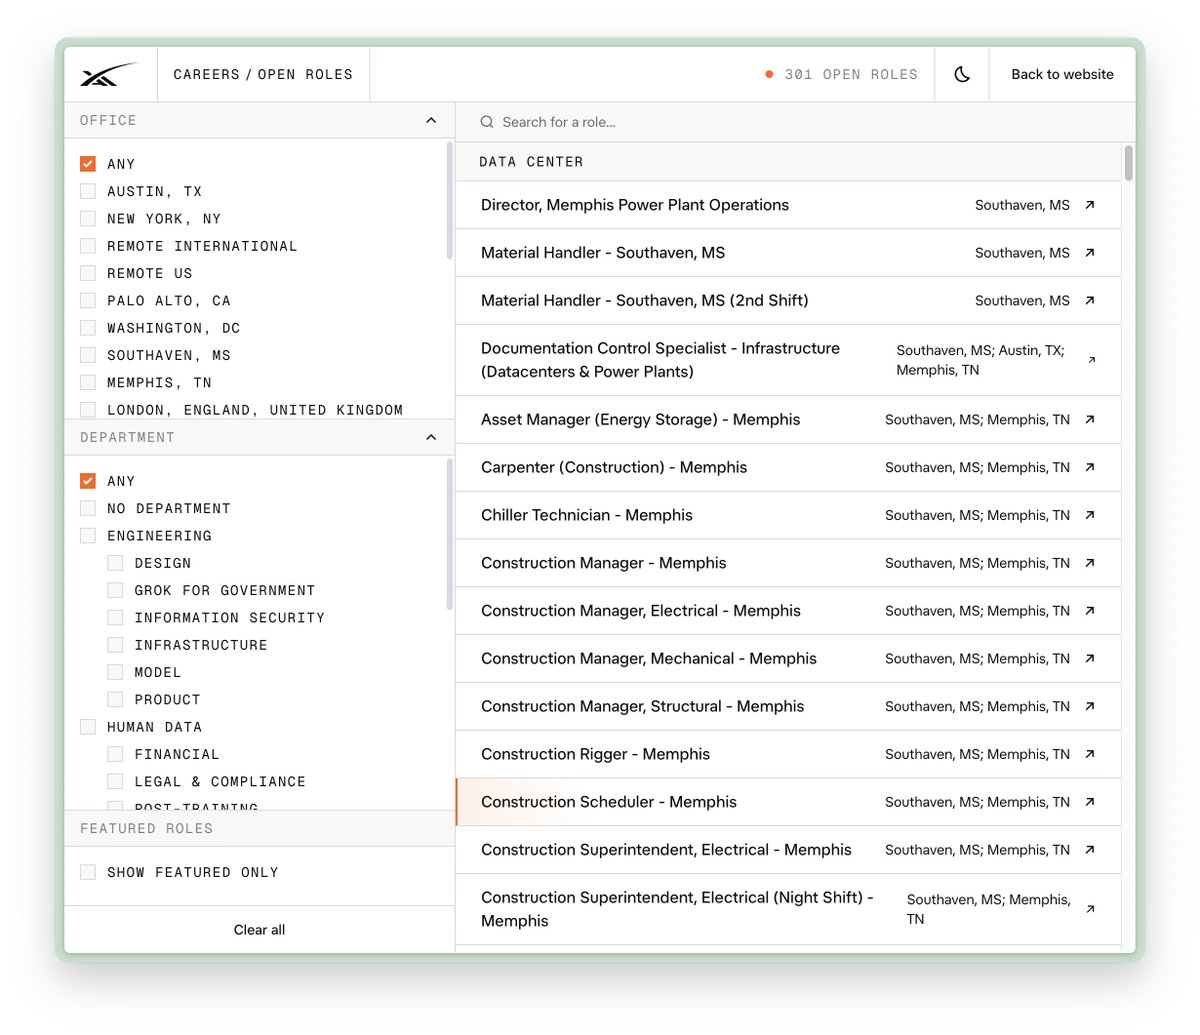Click arrow icon for Asset Manager (Energy Storage)
1200x1035 pixels.
coord(1090,420)
